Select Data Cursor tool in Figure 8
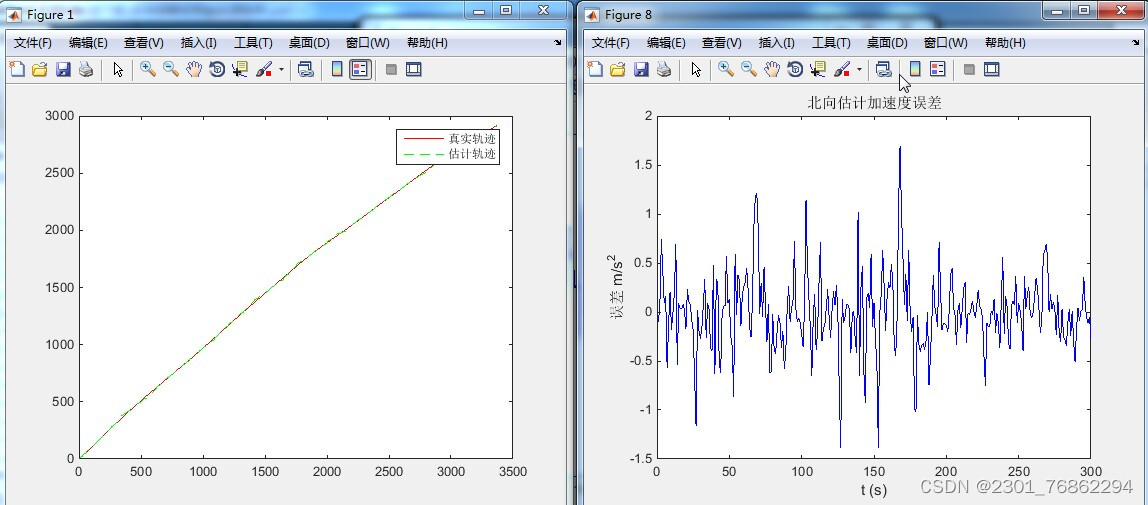The image size is (1148, 505). [817, 70]
